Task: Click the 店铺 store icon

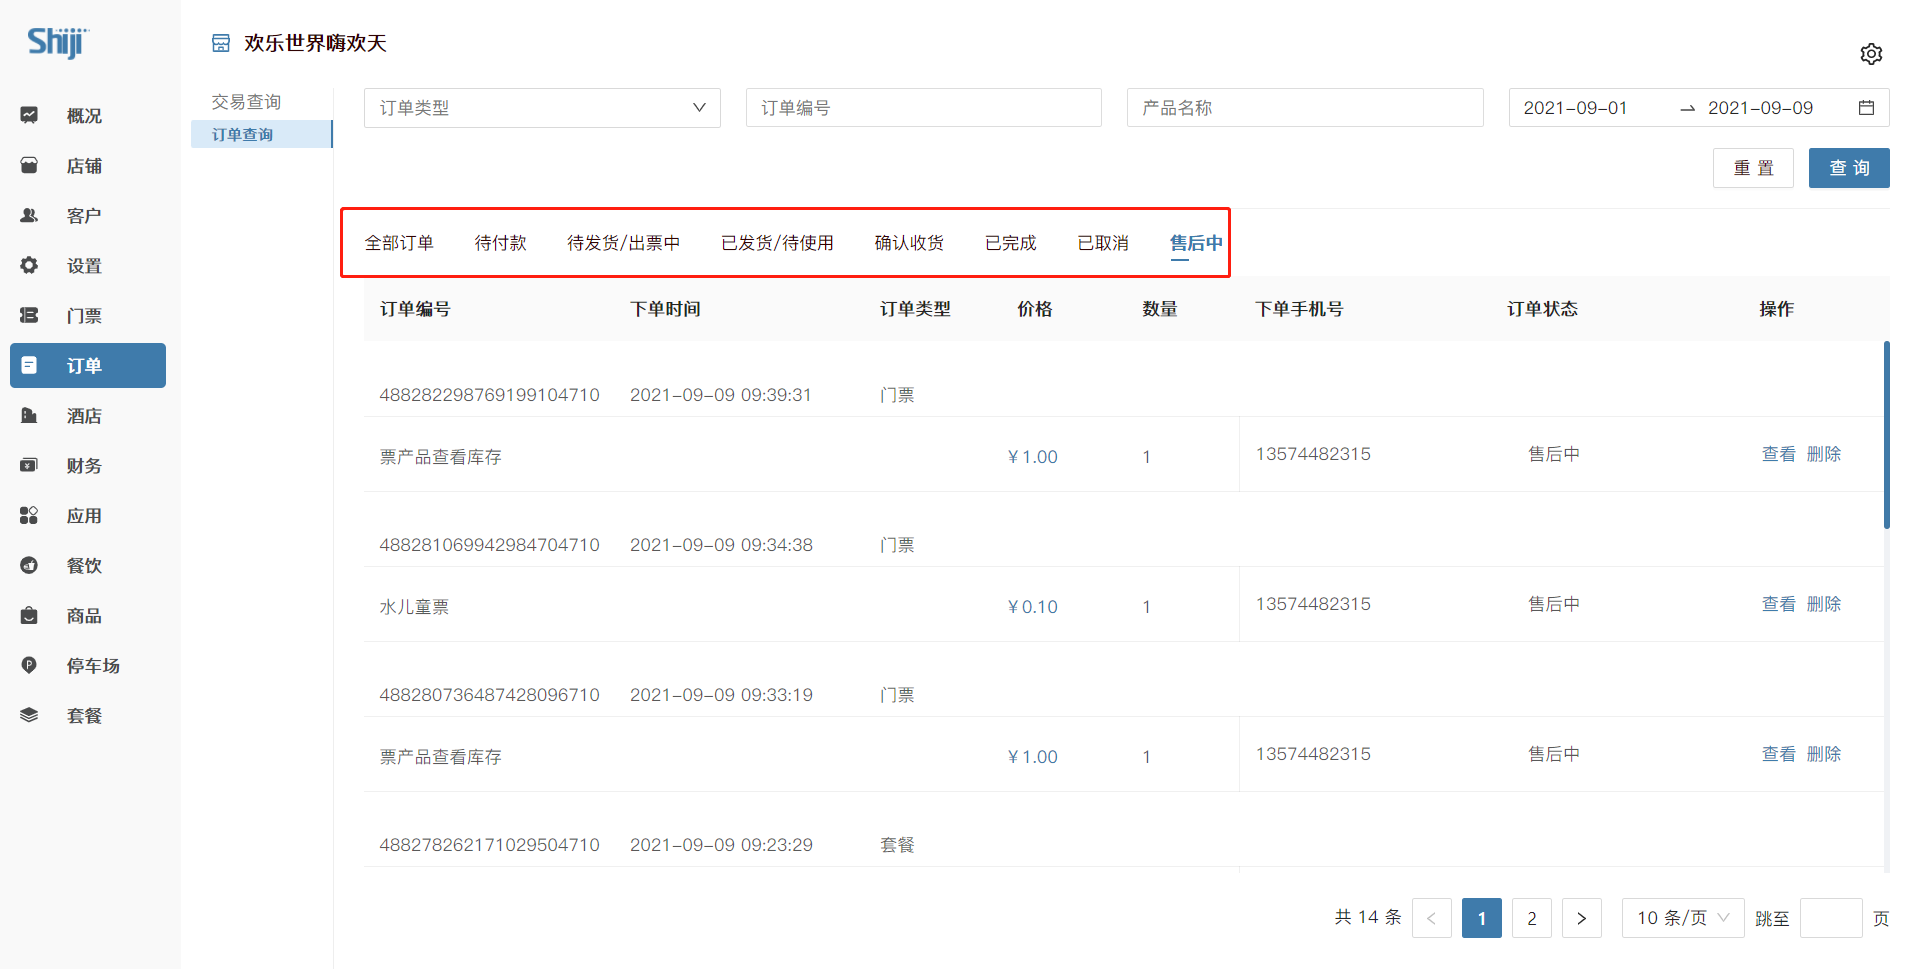Action: click(29, 165)
